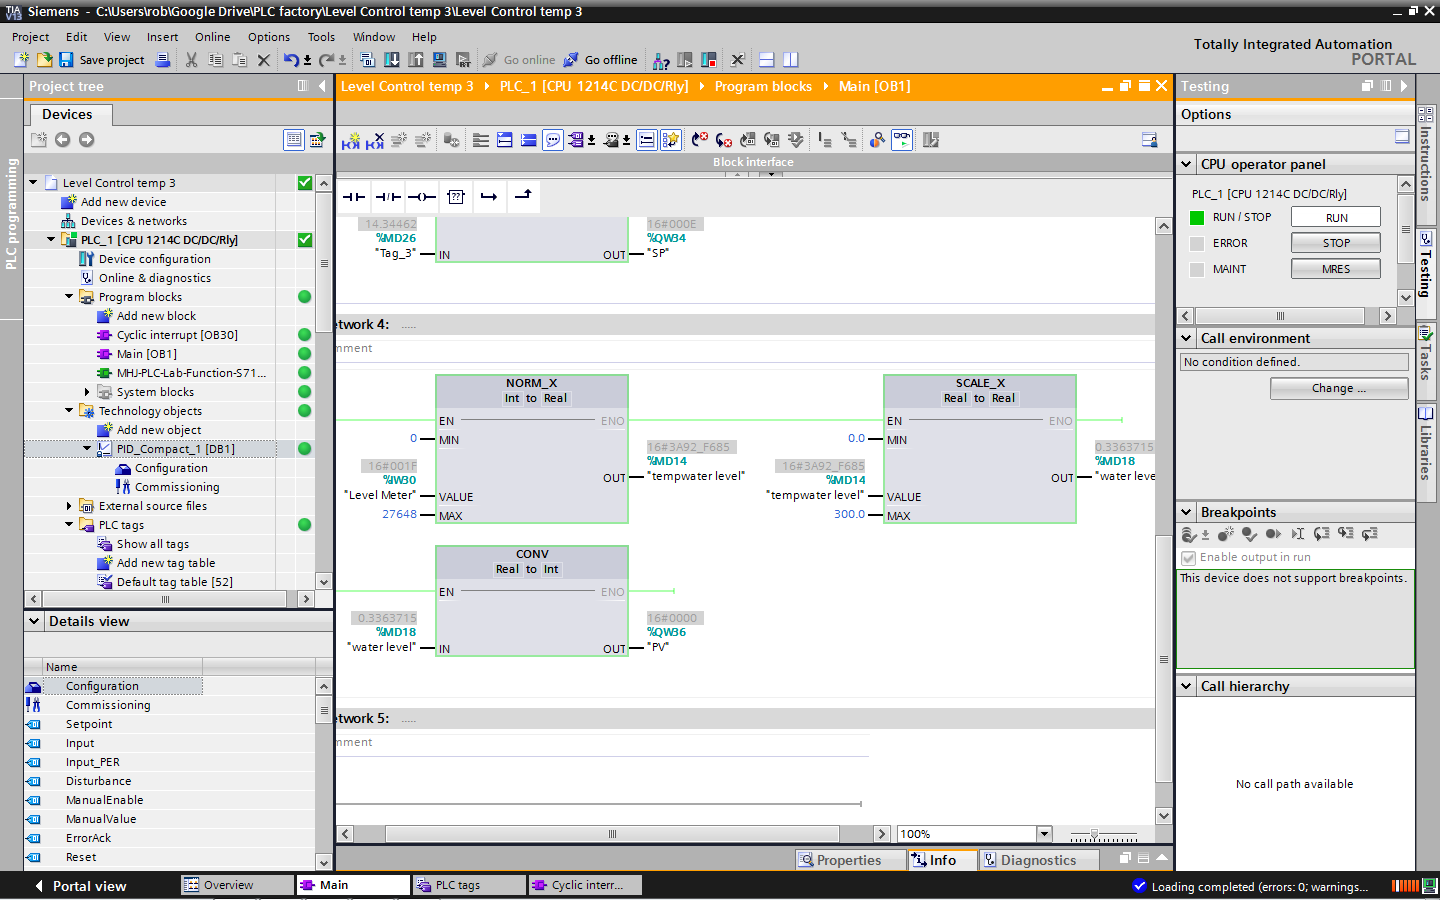Insert a normally open contact
Viewport: 1440px width, 900px height.
pos(354,197)
